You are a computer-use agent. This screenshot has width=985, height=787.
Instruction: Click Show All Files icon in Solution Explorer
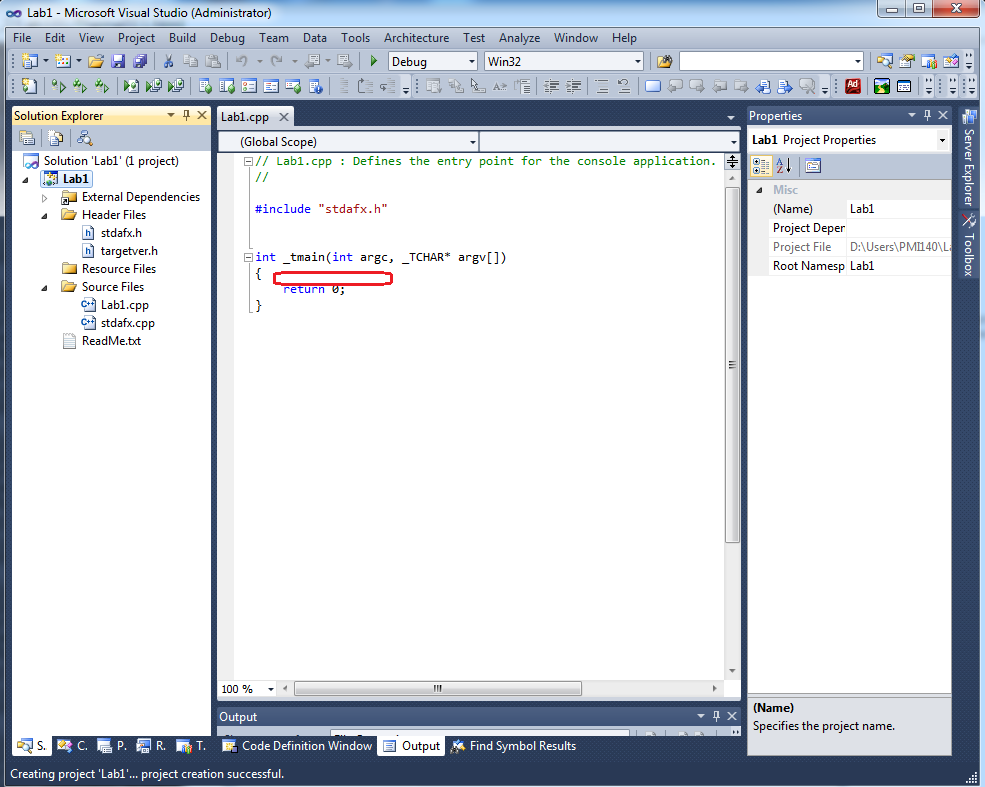coord(56,138)
